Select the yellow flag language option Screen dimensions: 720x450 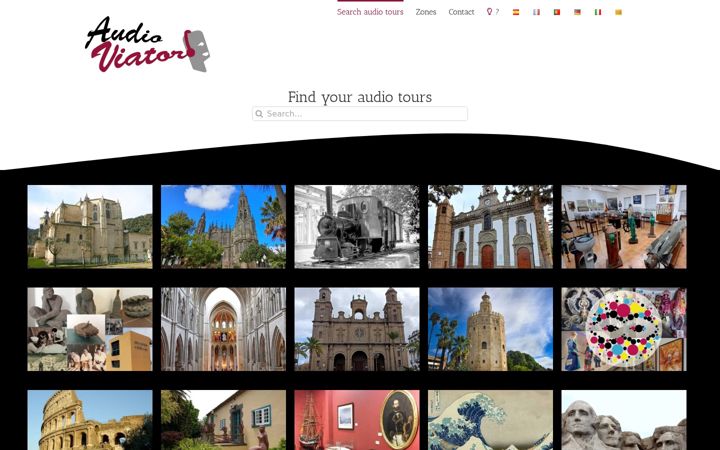tap(618, 12)
